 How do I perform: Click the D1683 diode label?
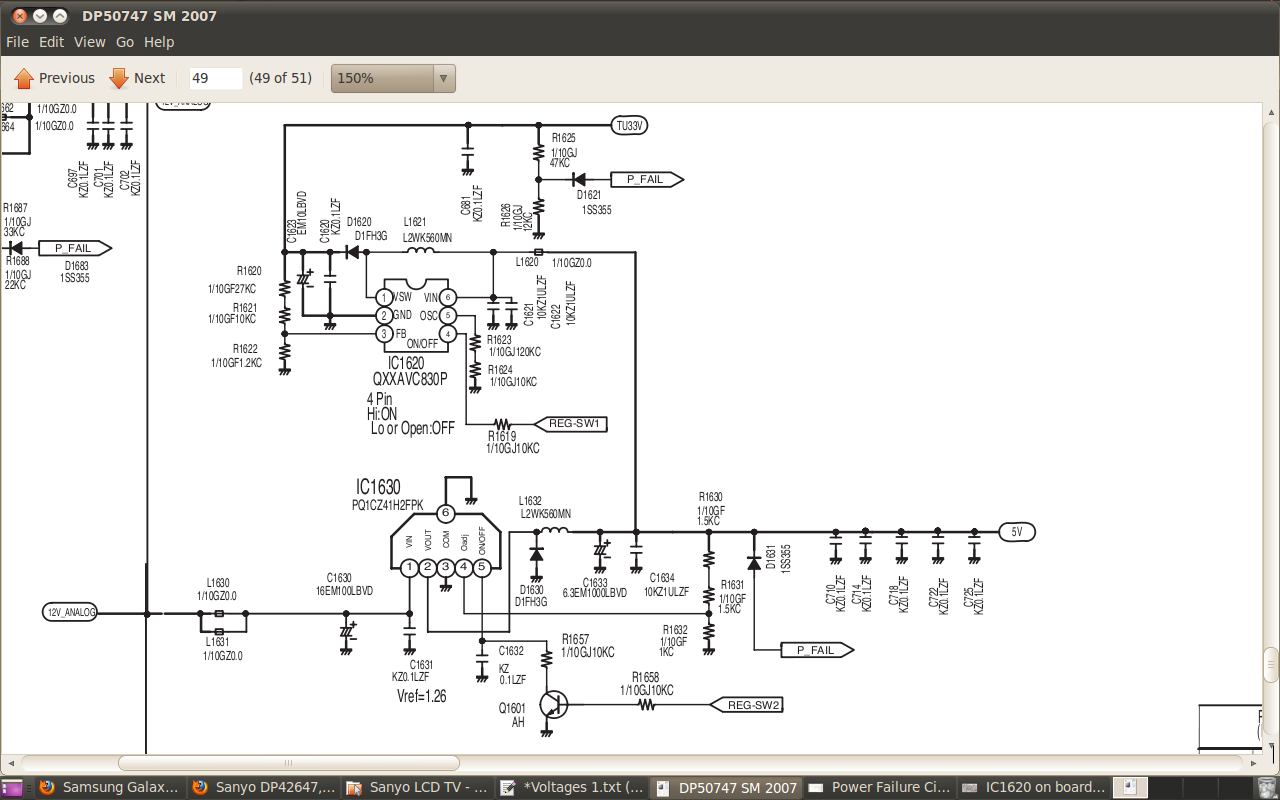click(76, 266)
